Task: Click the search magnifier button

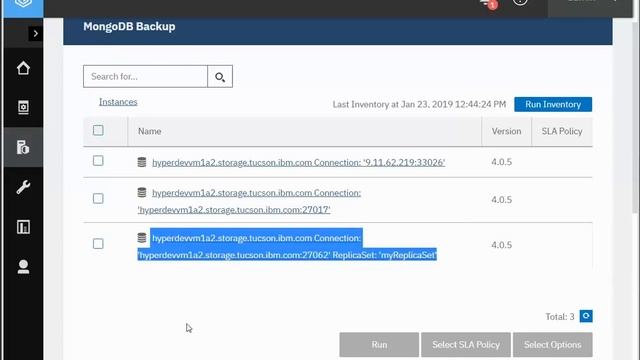Action: 220,76
